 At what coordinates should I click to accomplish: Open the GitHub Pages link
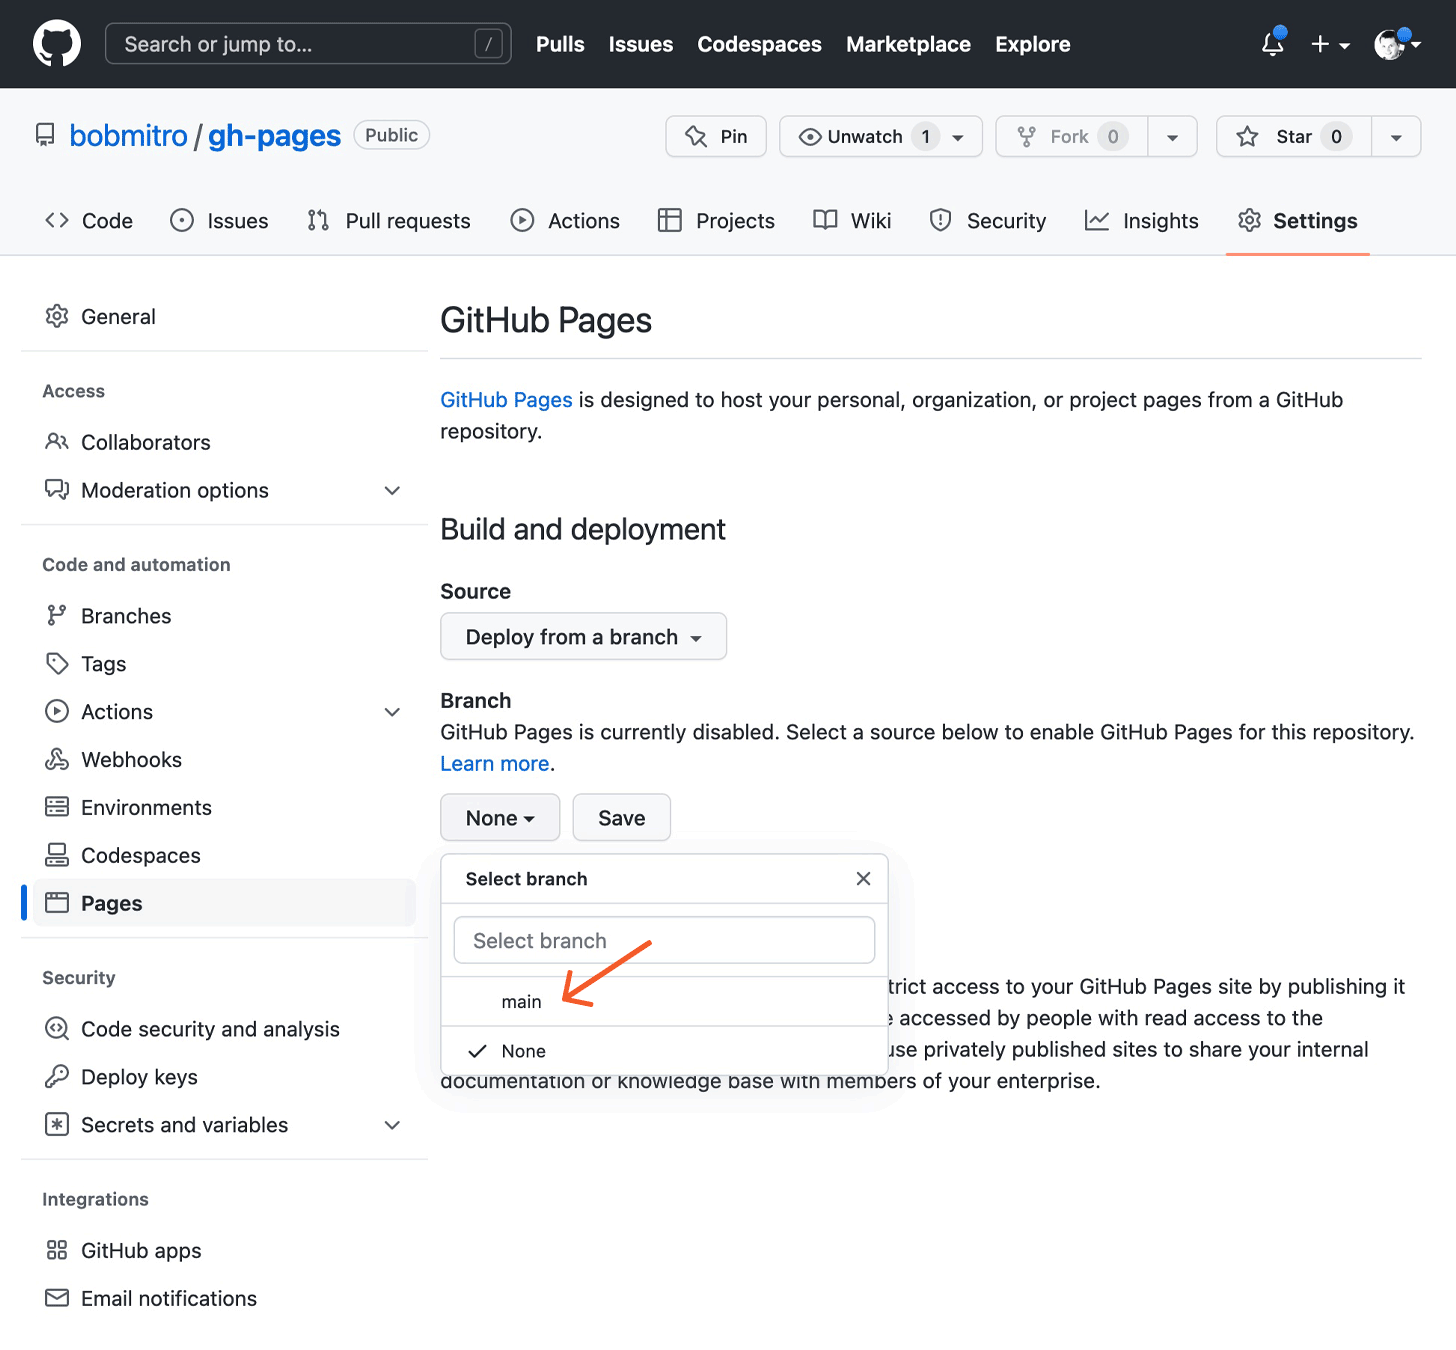(x=506, y=399)
